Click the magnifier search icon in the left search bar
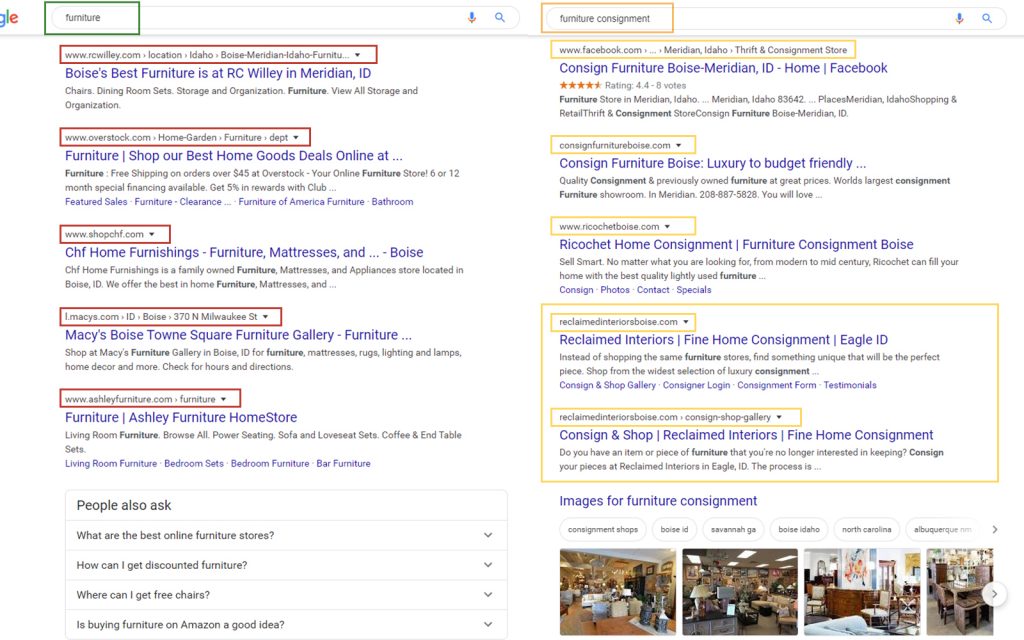Viewport: 1024px width, 640px height. tap(499, 17)
